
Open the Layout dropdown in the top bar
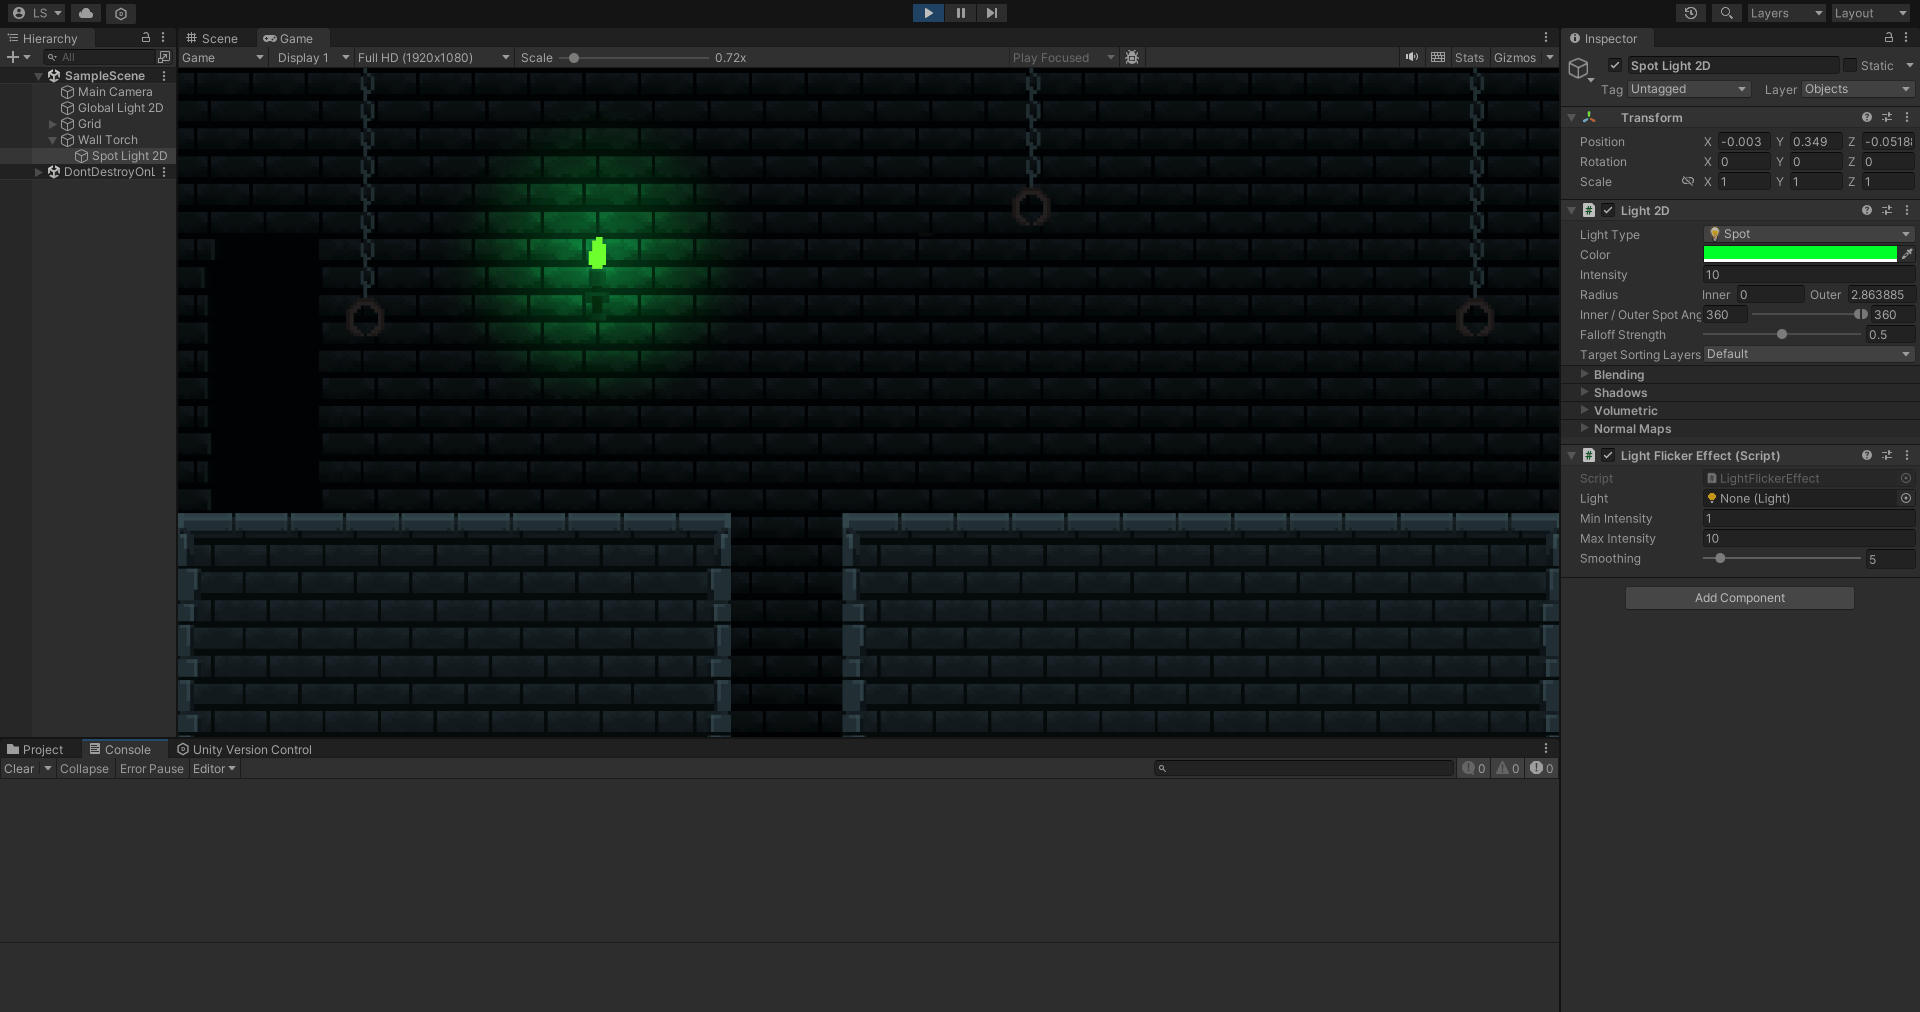click(x=1870, y=13)
